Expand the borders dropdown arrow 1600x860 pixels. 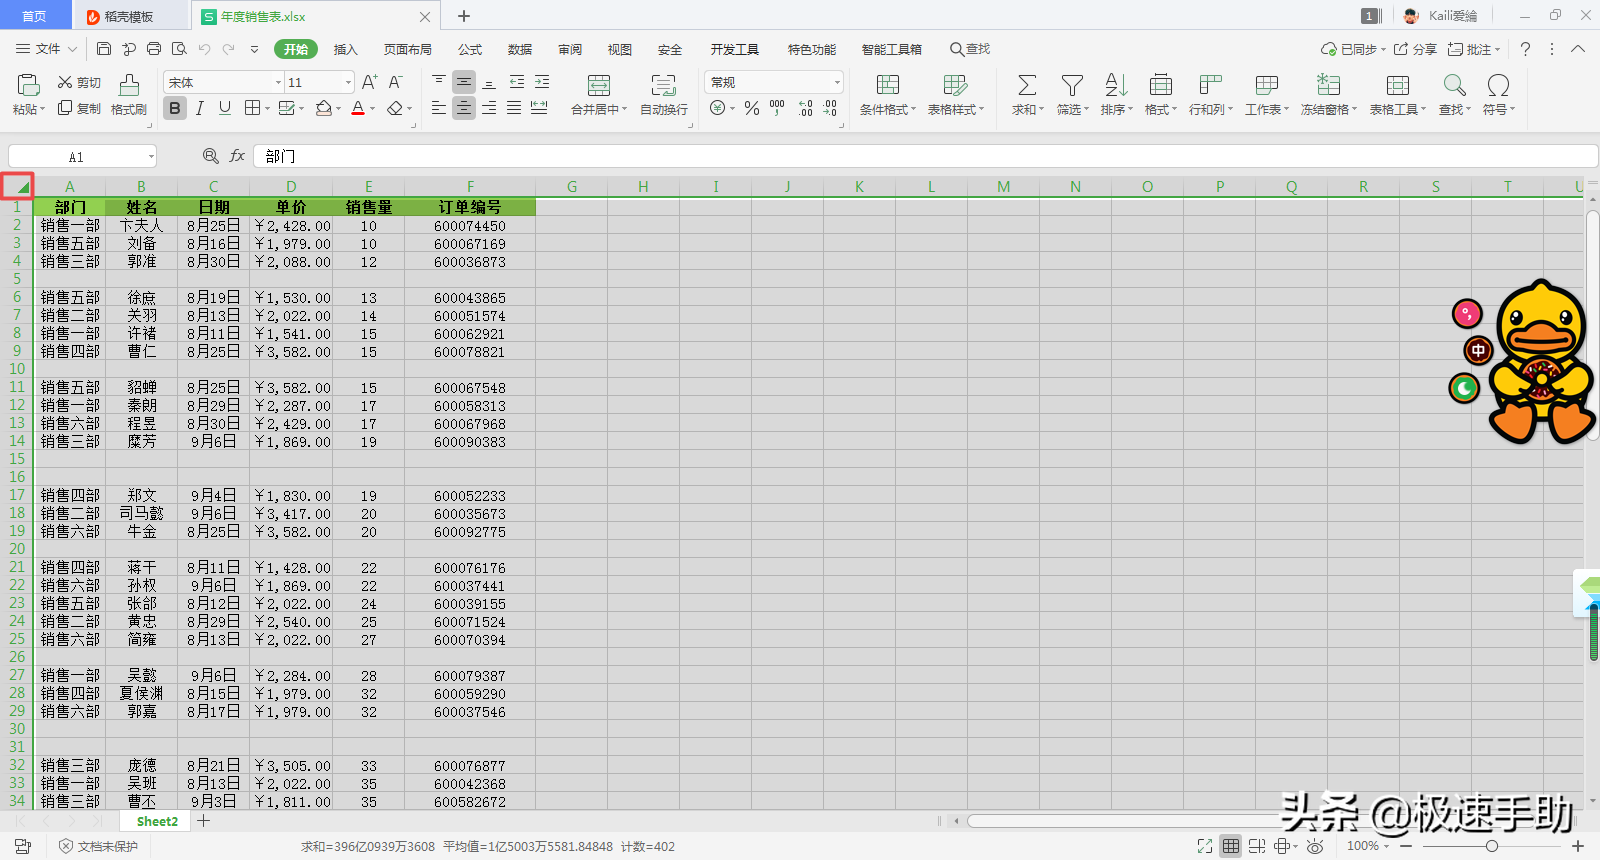(x=267, y=109)
